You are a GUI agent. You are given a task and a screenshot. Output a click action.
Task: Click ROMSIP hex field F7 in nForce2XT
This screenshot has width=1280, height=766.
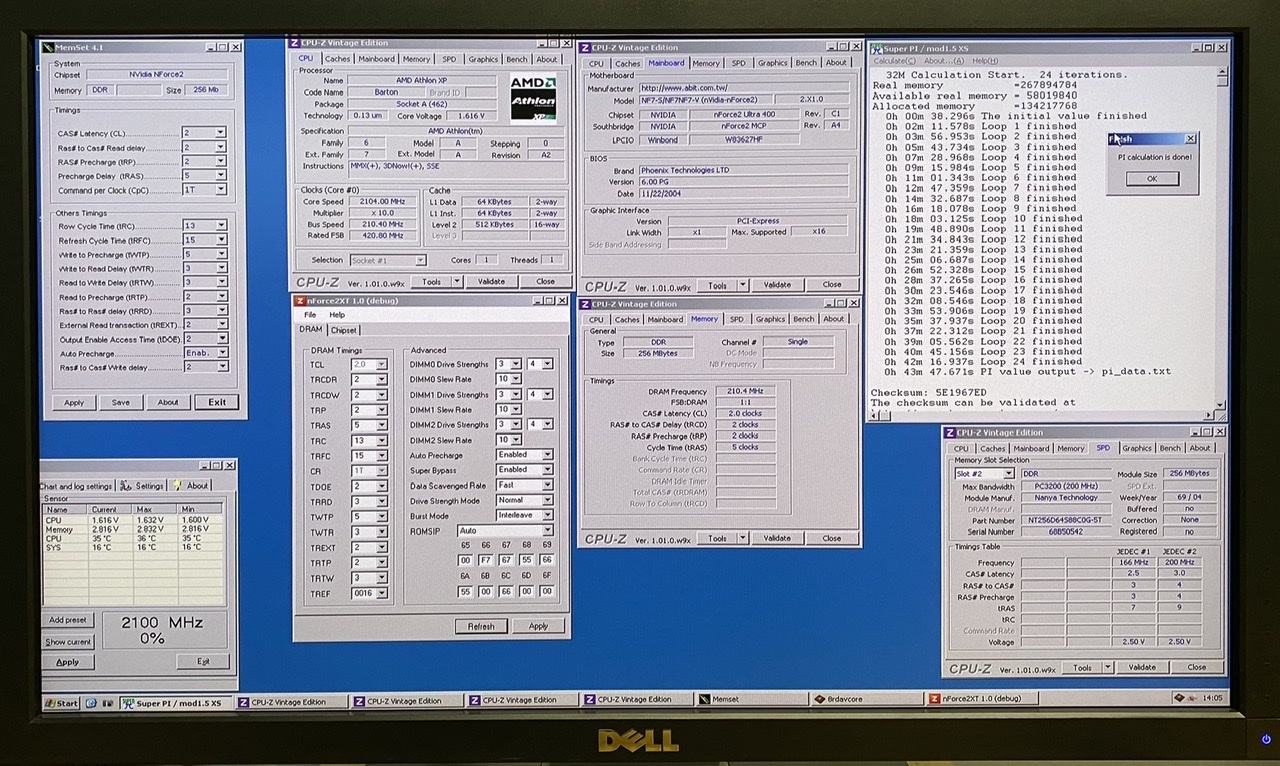click(486, 561)
